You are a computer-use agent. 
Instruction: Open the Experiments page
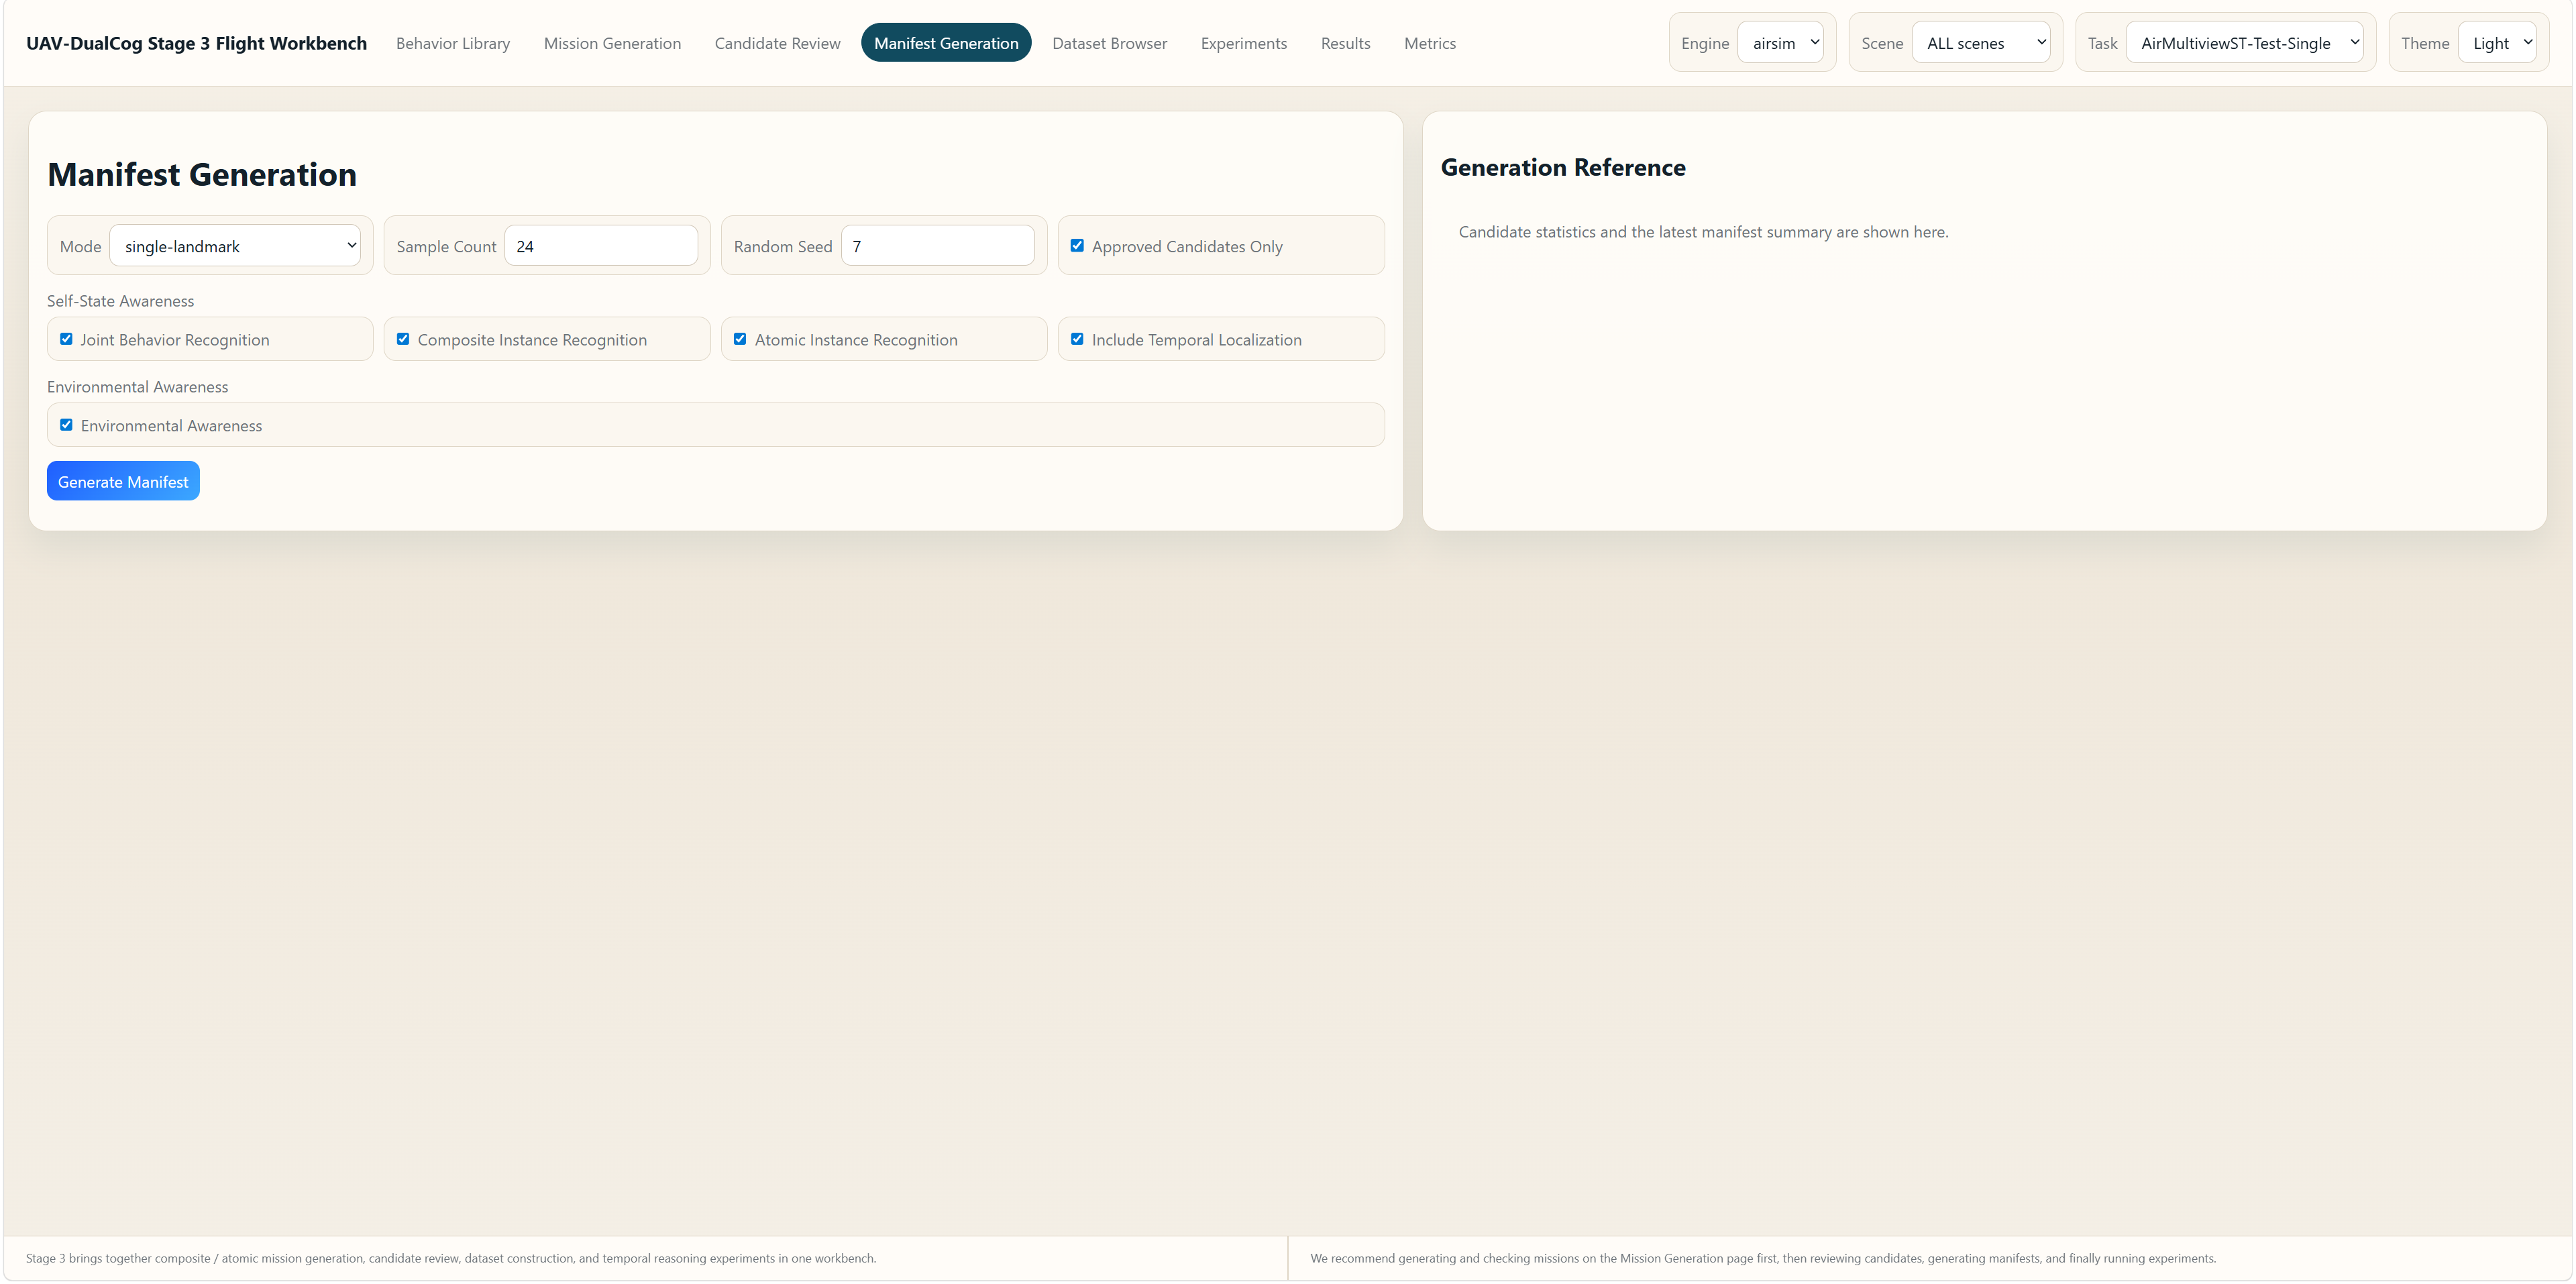pos(1243,43)
